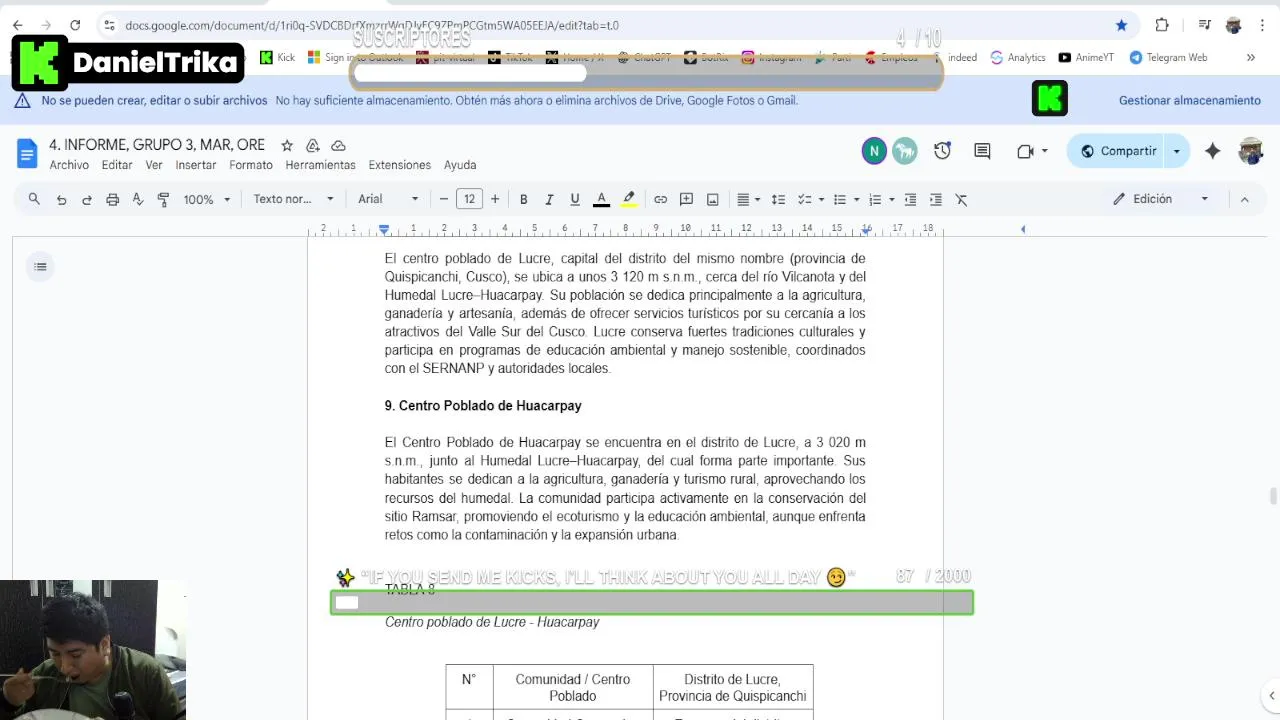Star this document
Viewport: 1280px width, 720px height.
pyautogui.click(x=287, y=145)
